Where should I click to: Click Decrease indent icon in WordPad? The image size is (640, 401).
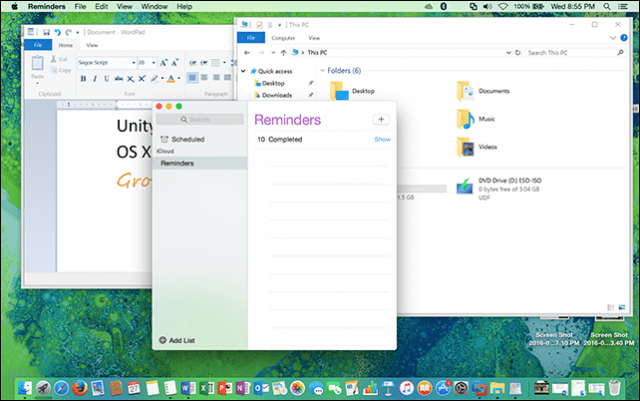(193, 62)
